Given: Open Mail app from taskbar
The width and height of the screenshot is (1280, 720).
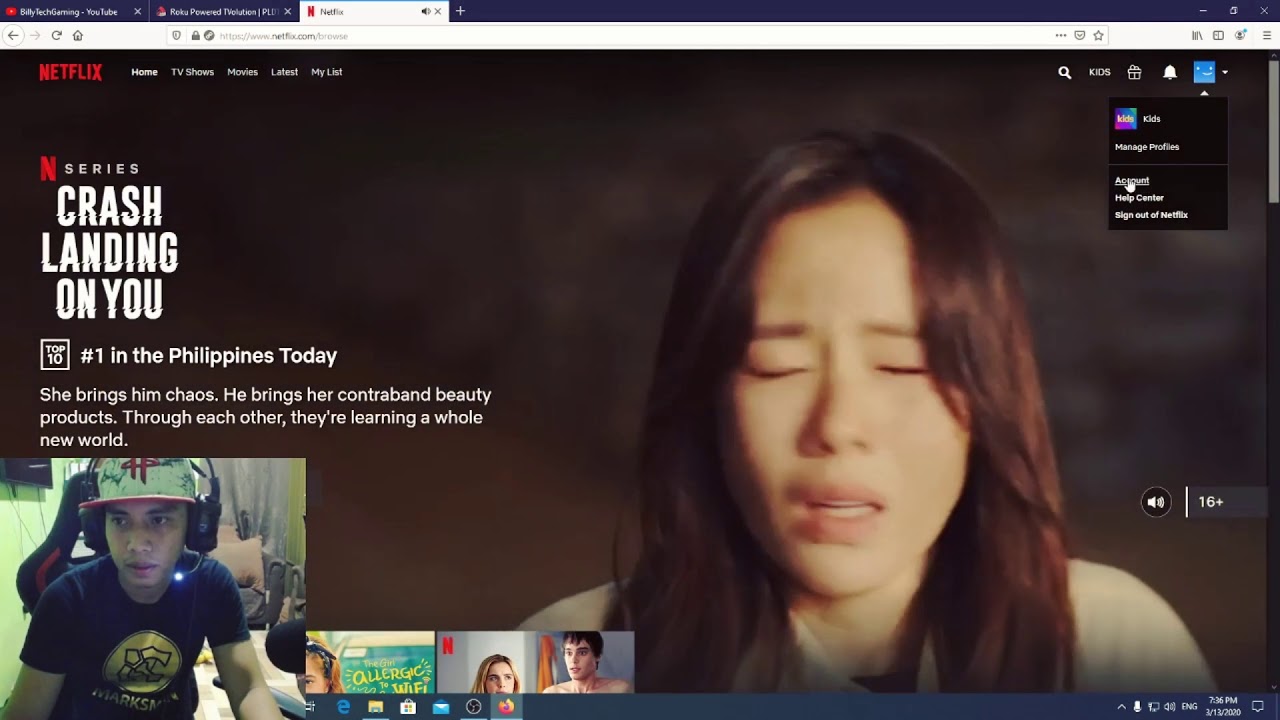Looking at the screenshot, I should click(441, 707).
